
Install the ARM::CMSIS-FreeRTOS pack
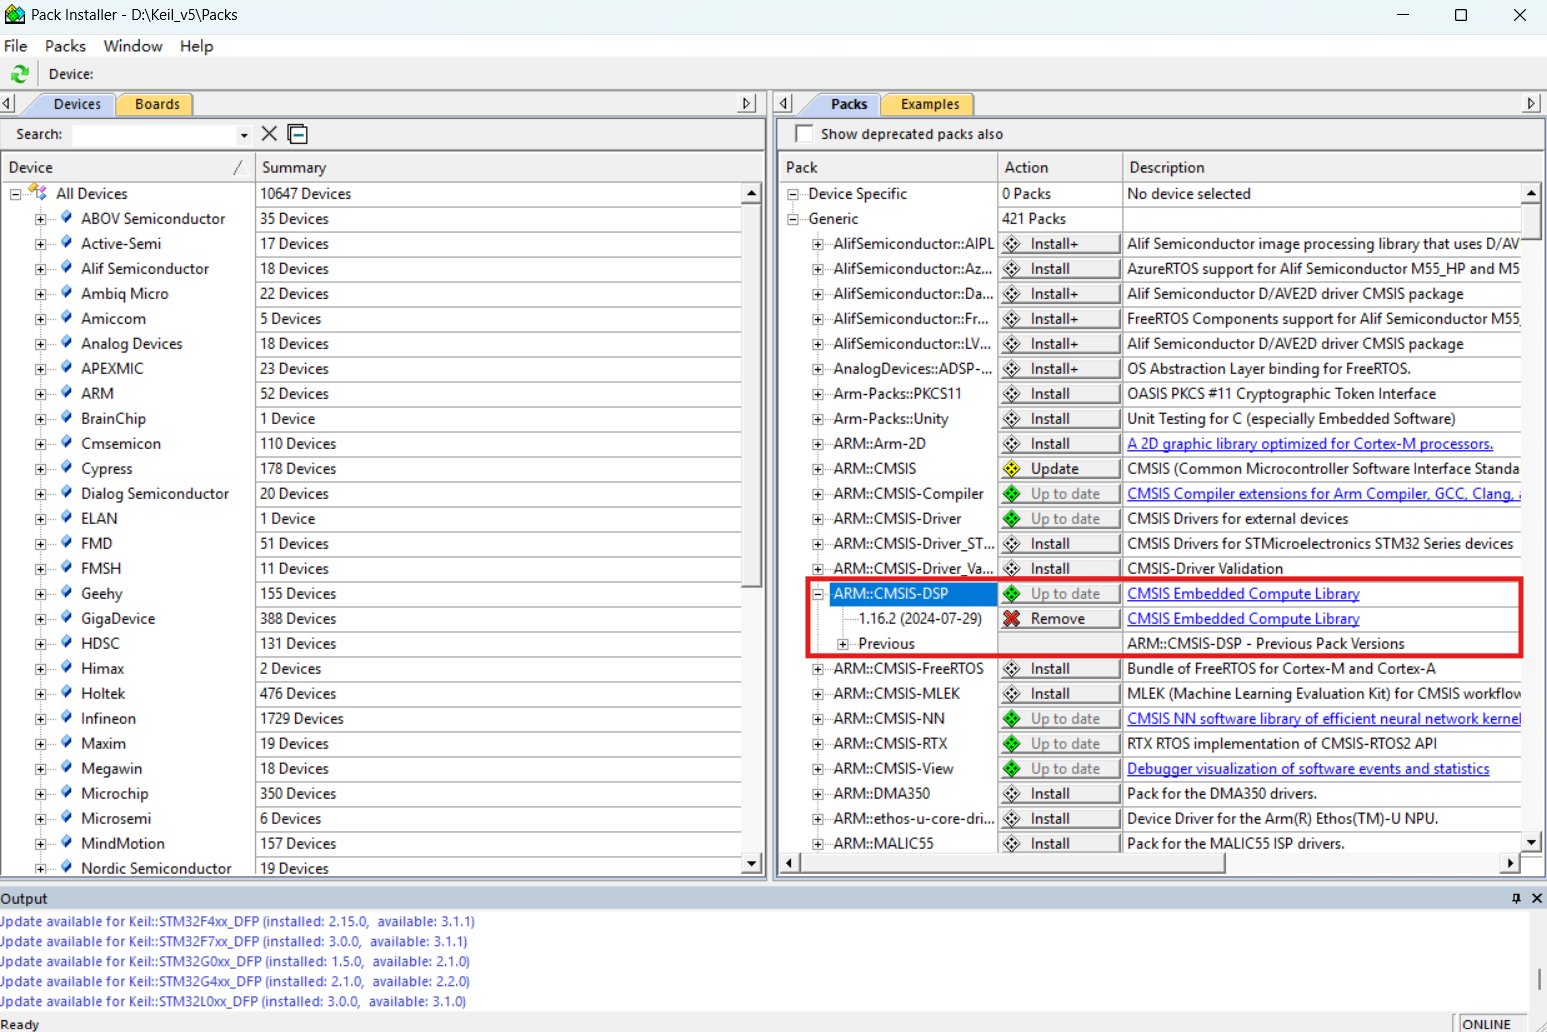(x=1059, y=669)
